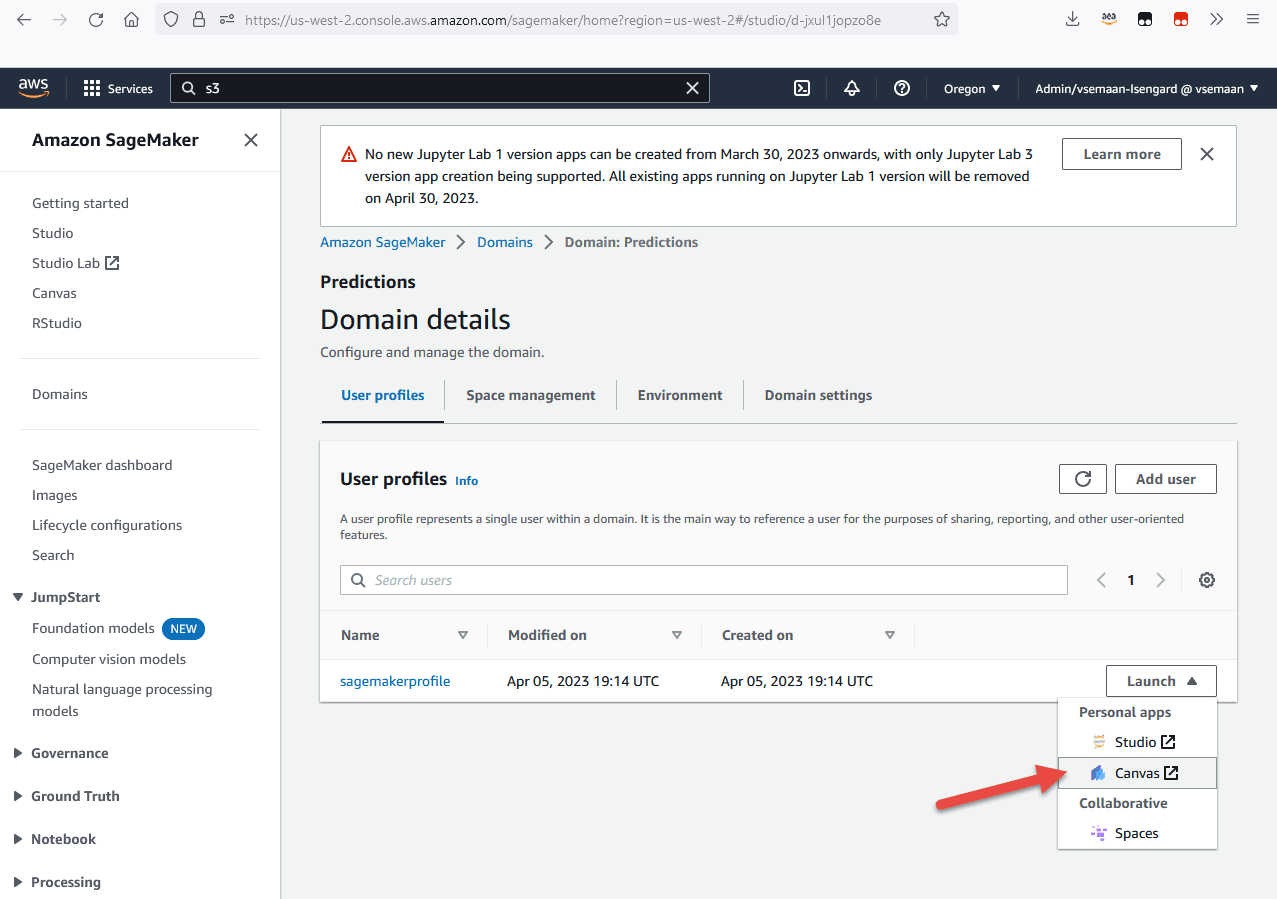Choose Spaces from the Launch menu
The width and height of the screenshot is (1277, 899).
pyautogui.click(x=1137, y=833)
